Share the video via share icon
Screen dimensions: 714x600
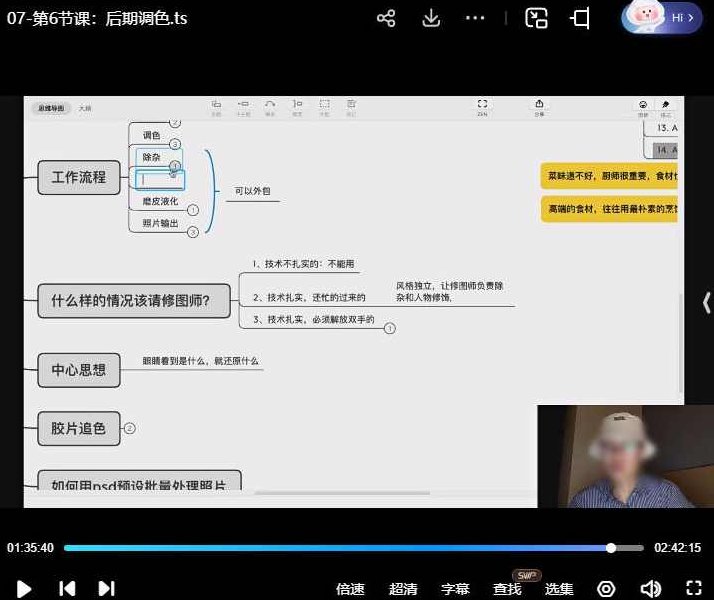[386, 18]
